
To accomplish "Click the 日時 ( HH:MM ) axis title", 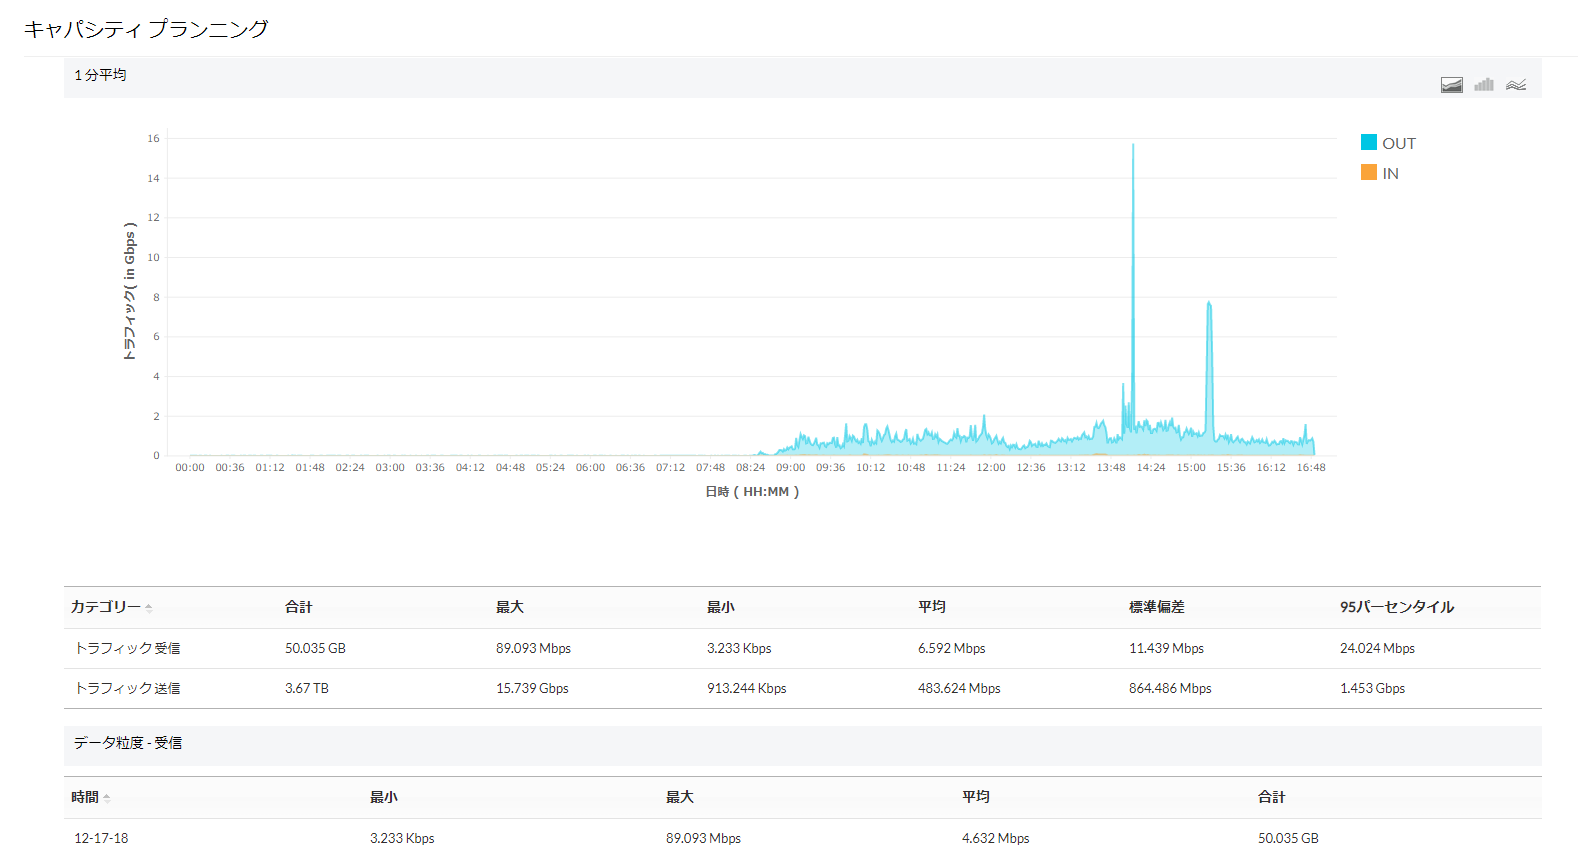I will (x=752, y=492).
